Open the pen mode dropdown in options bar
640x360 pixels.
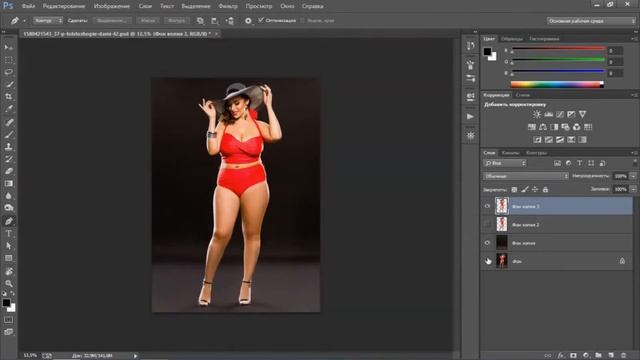pos(48,20)
